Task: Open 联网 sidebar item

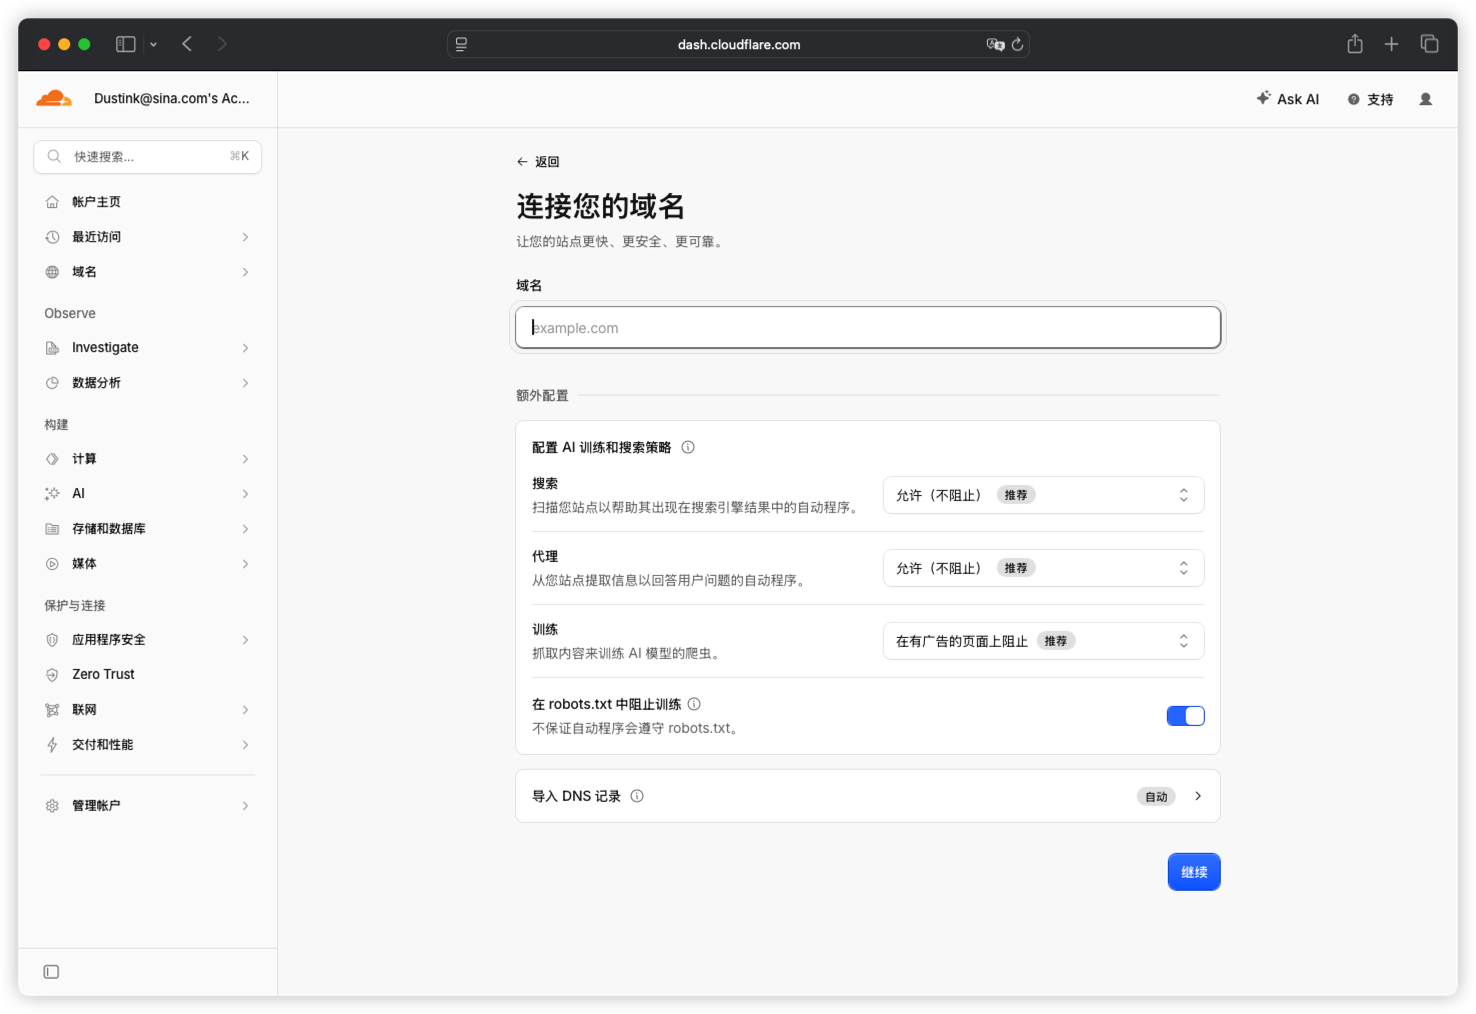Action: [x=148, y=710]
